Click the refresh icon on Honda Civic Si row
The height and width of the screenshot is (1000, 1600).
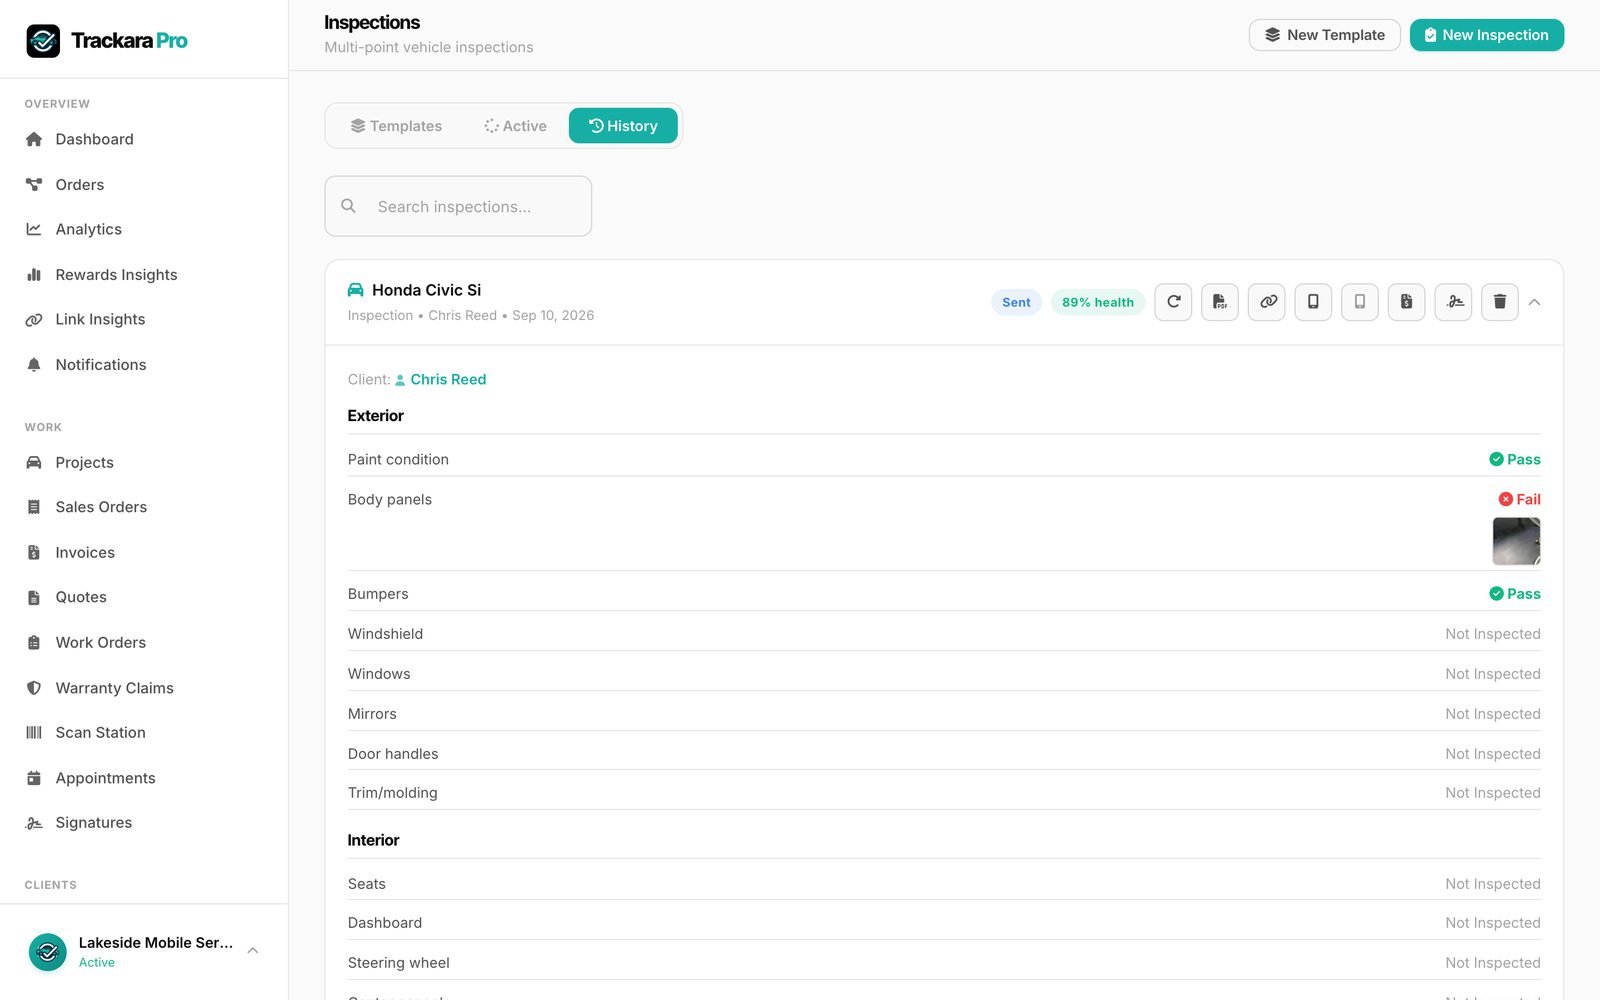[x=1173, y=302]
